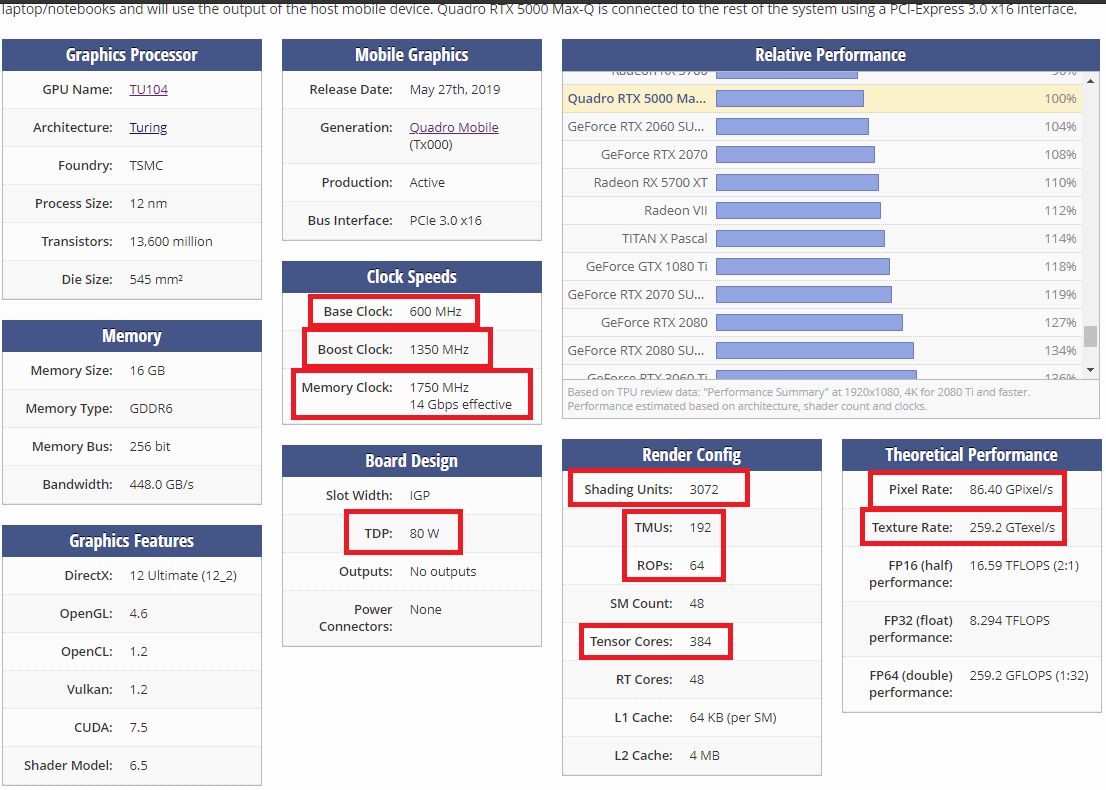Click the 448.0 GB/s bandwidth value
The width and height of the screenshot is (1106, 790).
click(162, 485)
